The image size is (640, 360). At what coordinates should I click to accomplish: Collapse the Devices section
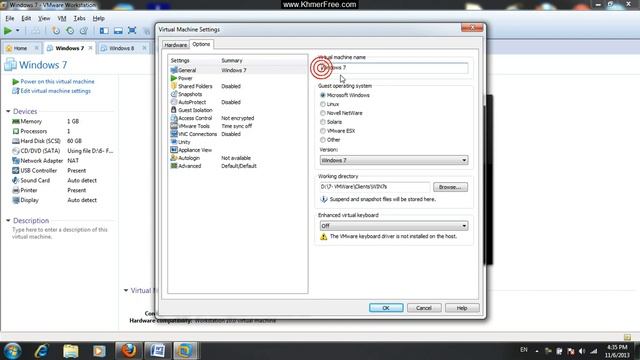[8, 111]
